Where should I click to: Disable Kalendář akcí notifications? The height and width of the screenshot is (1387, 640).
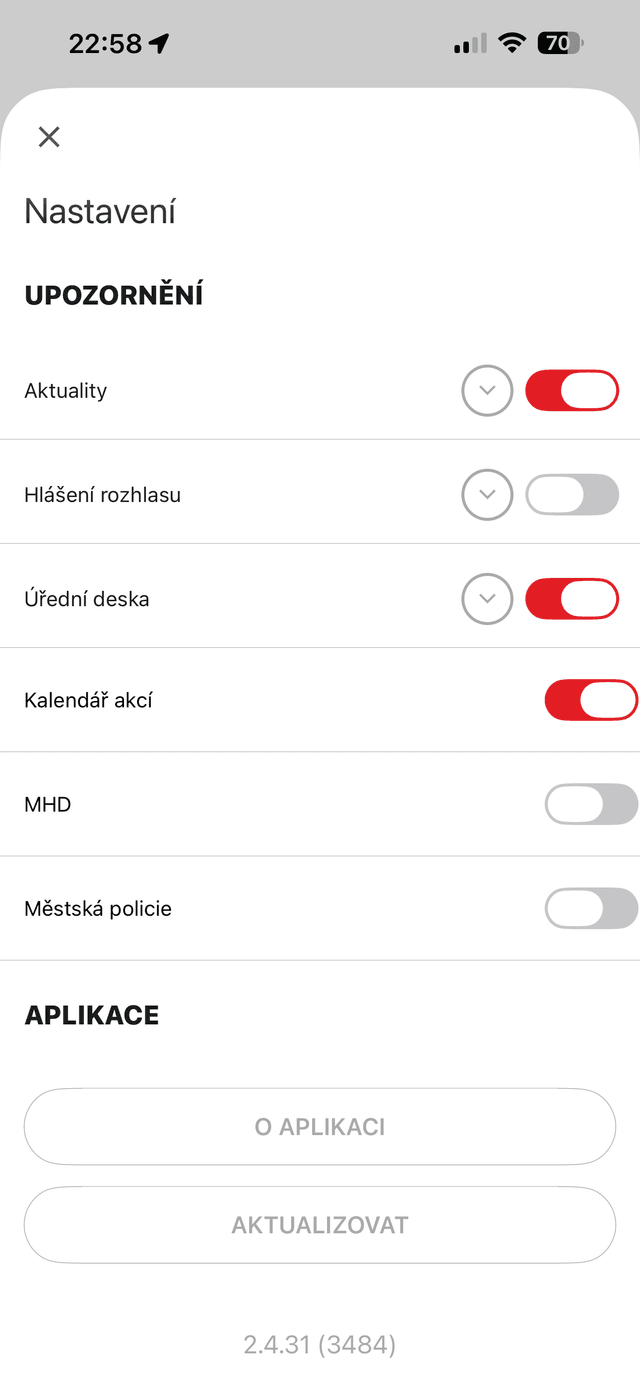click(591, 700)
